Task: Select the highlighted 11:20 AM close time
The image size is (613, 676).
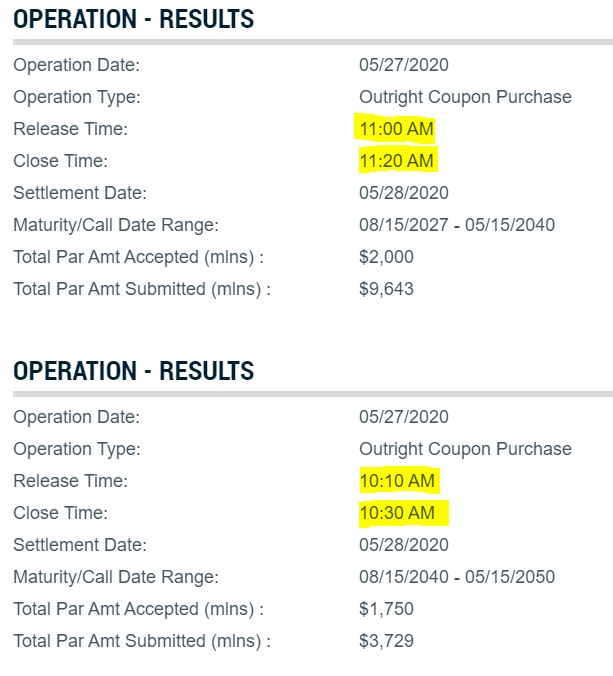Action: [x=397, y=161]
